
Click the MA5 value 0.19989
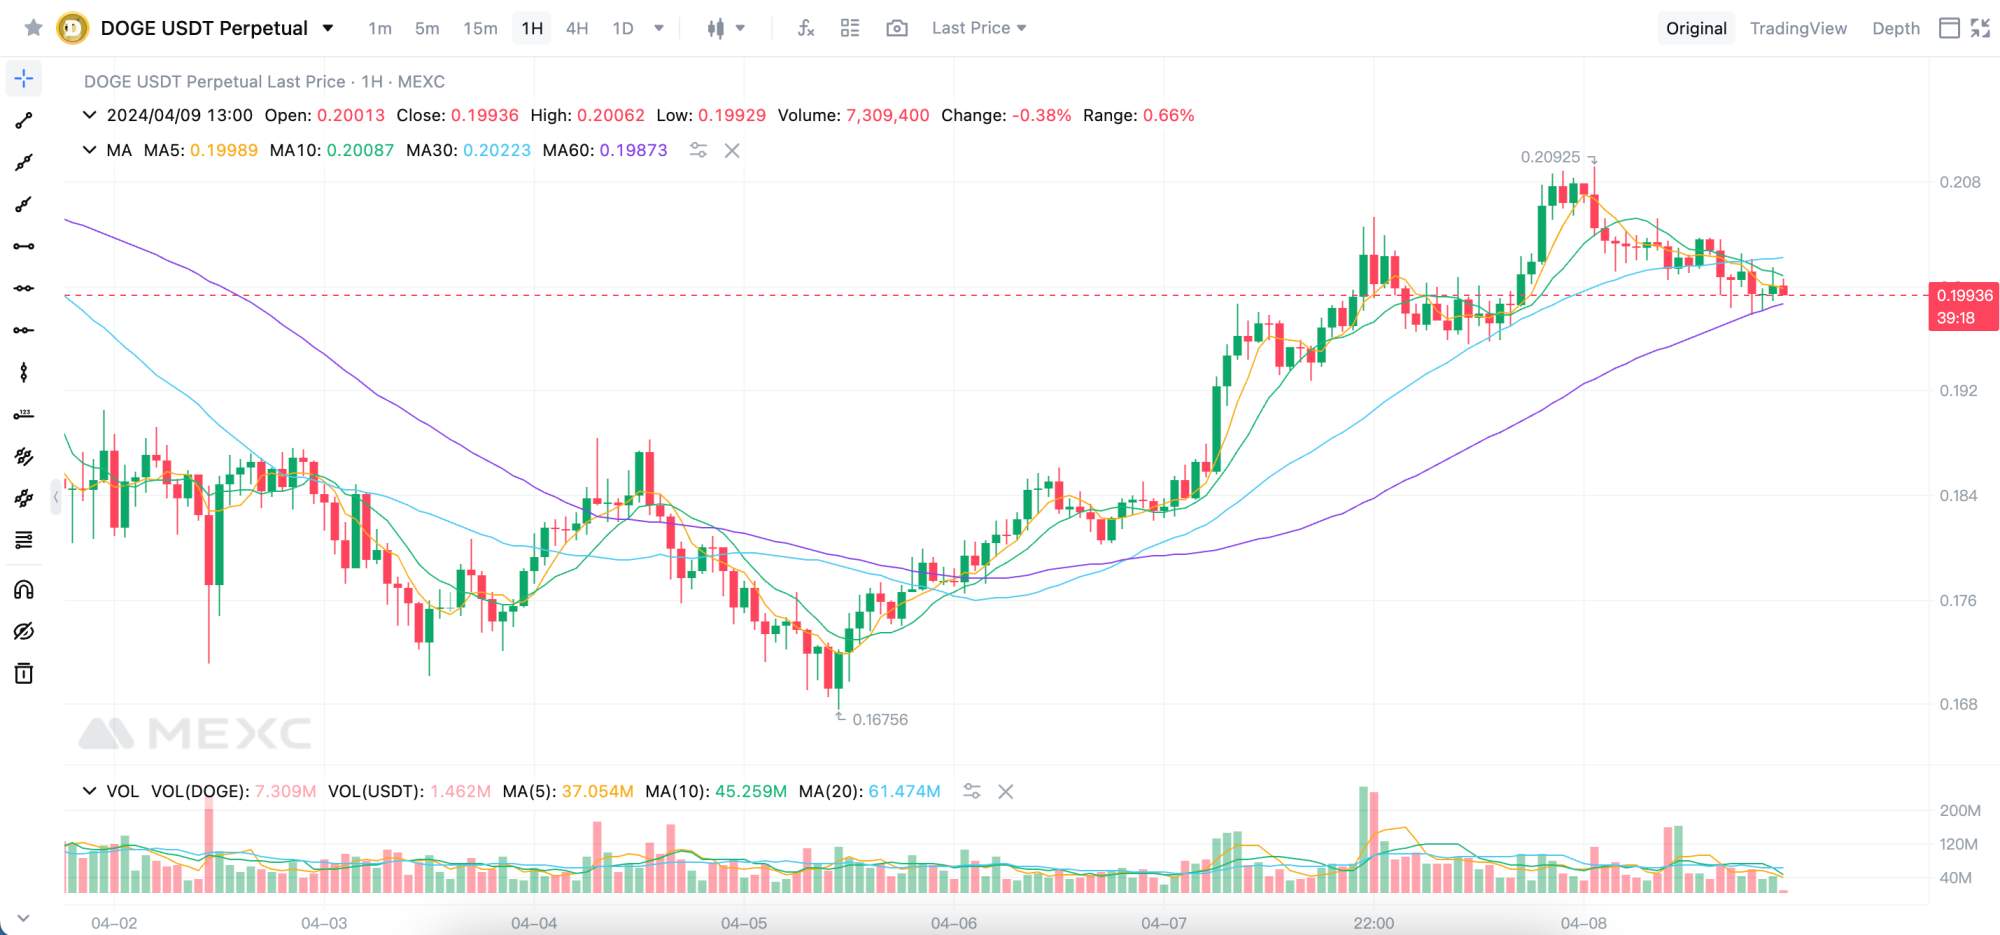[224, 150]
